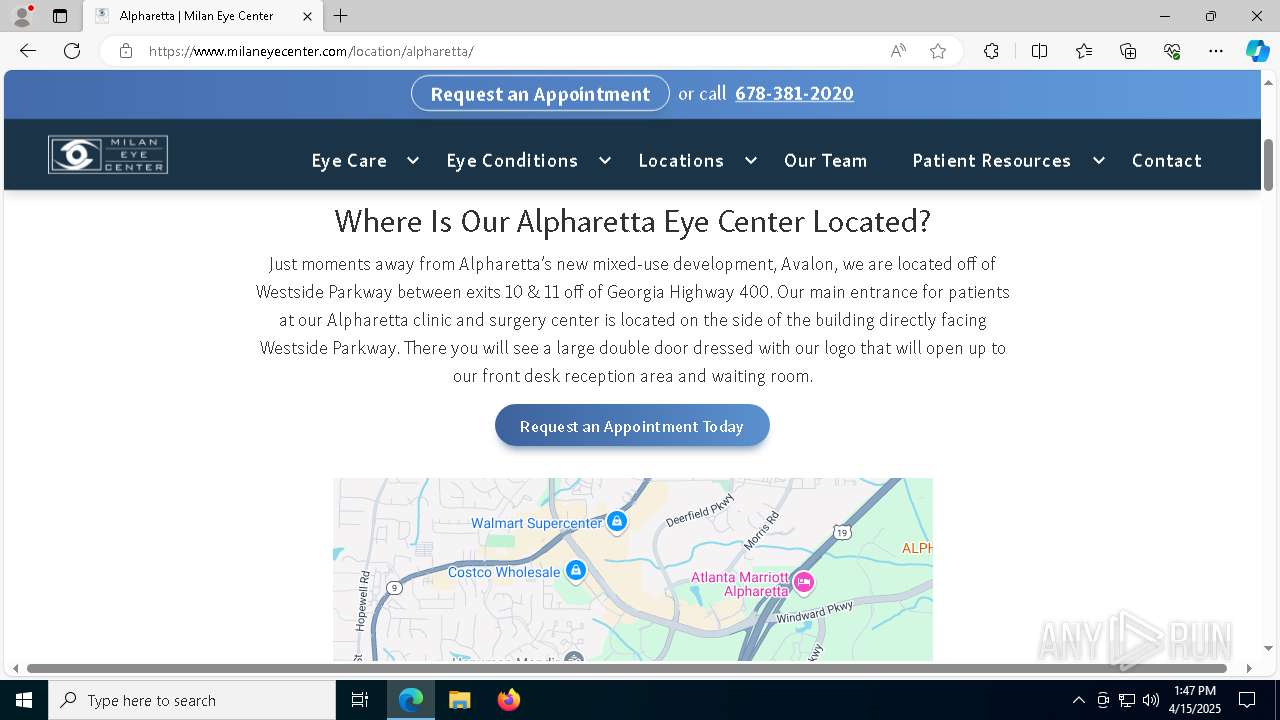Image resolution: width=1280 pixels, height=720 pixels.
Task: Open the Collections icon
Action: [x=1128, y=51]
